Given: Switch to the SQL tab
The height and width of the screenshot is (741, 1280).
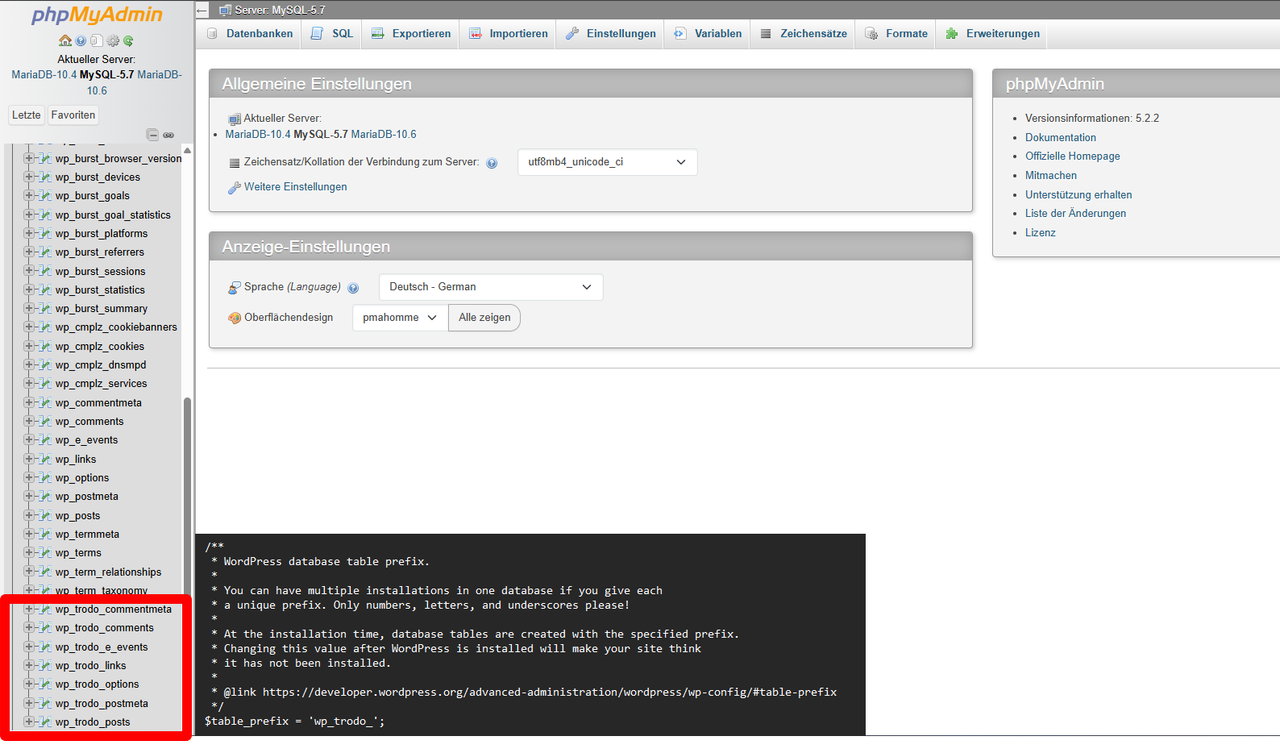Looking at the screenshot, I should 332,33.
